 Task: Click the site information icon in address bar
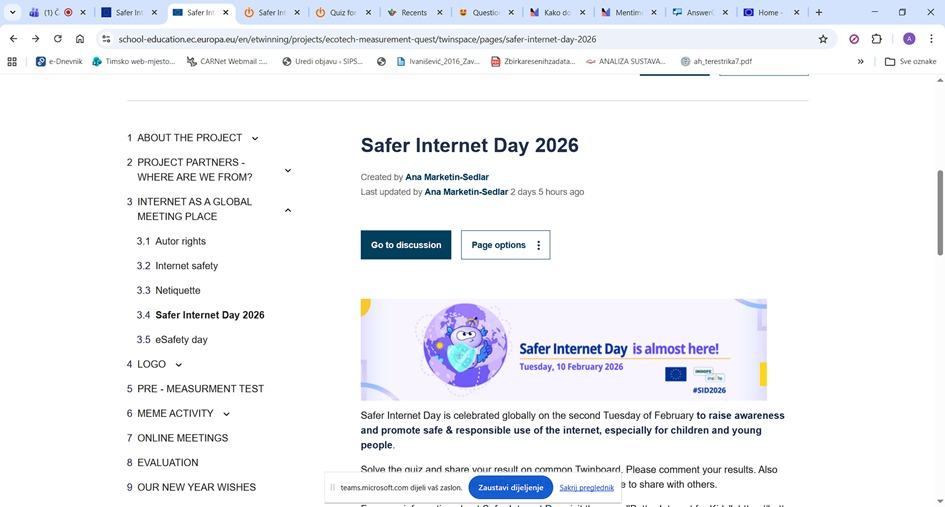pos(106,39)
